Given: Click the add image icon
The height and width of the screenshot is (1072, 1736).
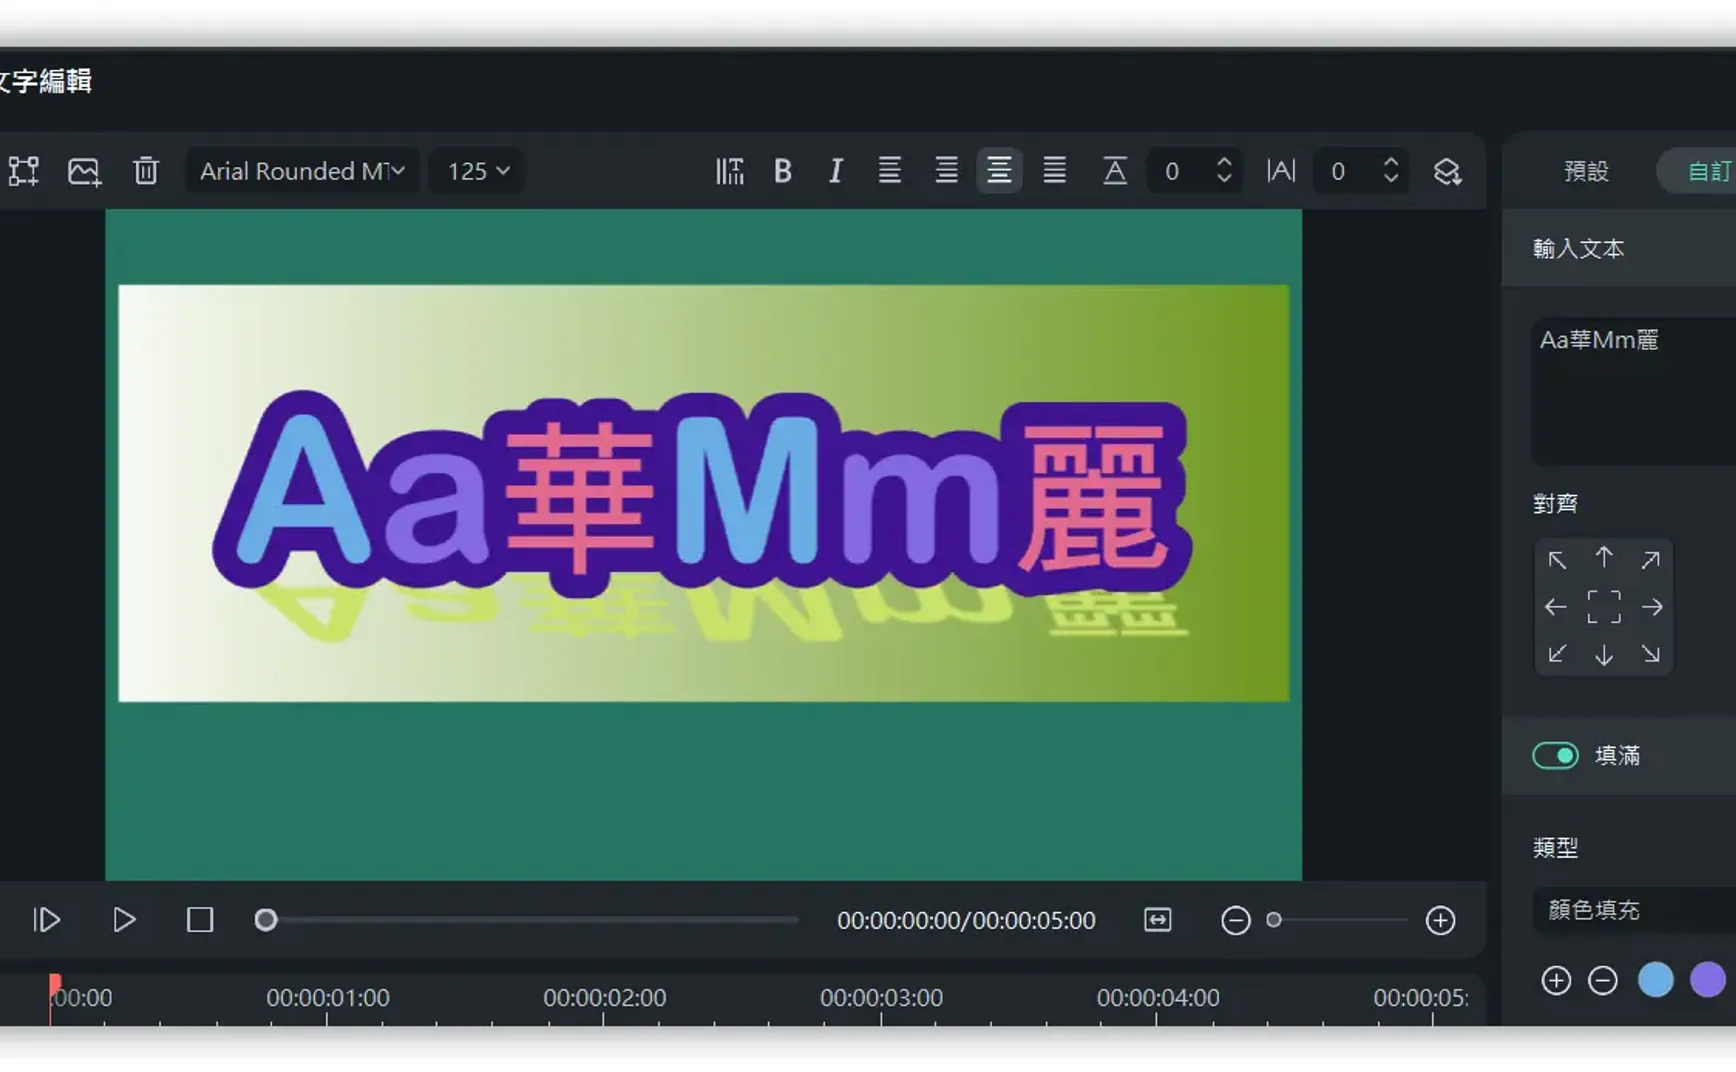Looking at the screenshot, I should click(x=84, y=171).
